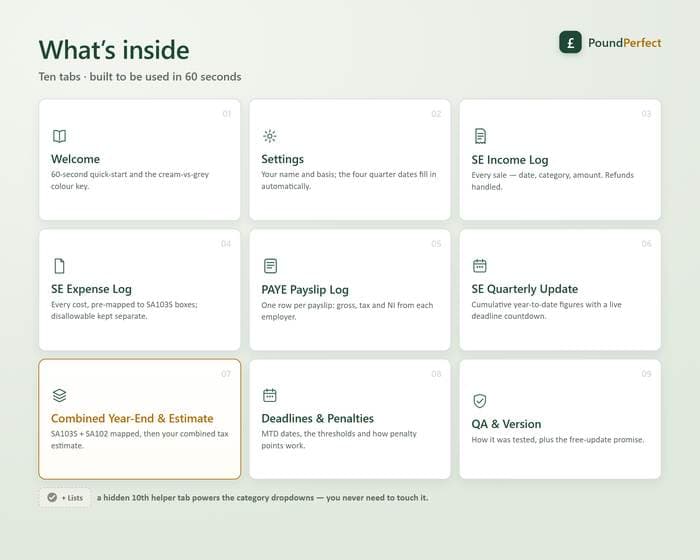The image size is (700, 560).
Task: Click the calendar icon on SE Quarterly Update
Action: click(479, 265)
